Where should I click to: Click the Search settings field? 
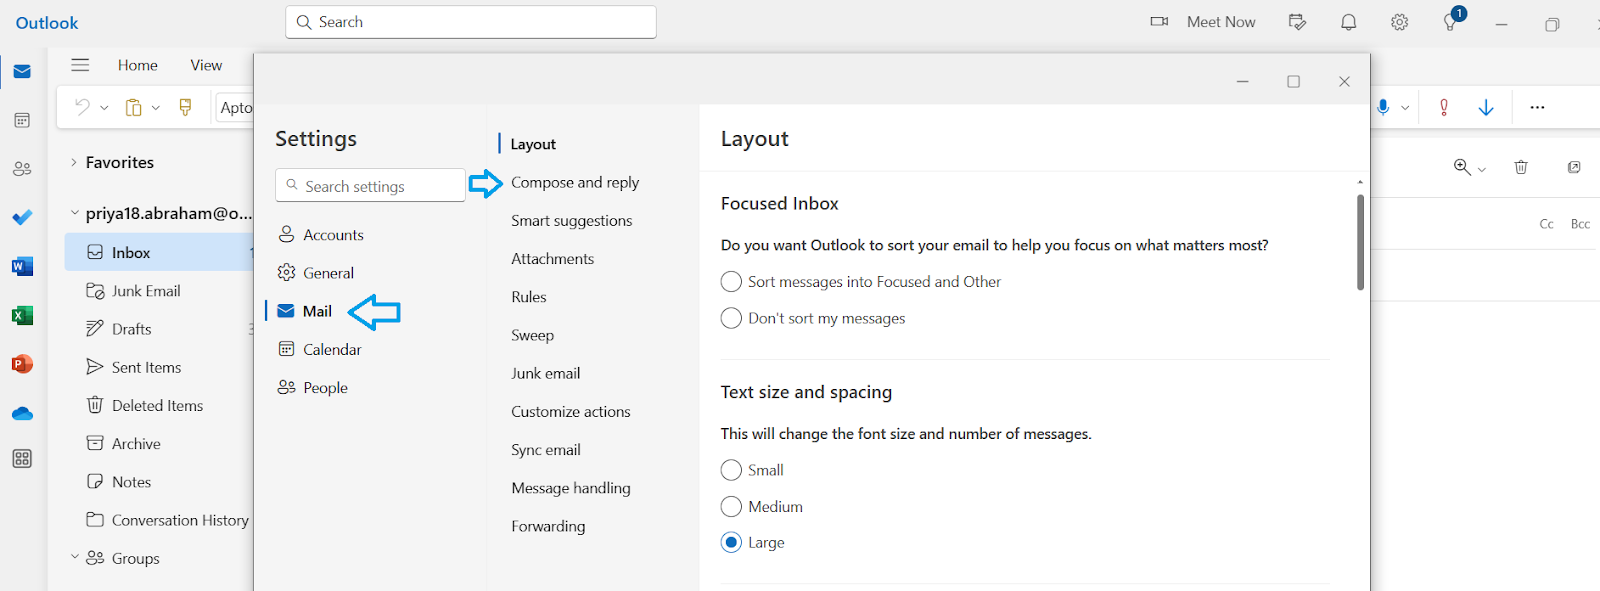pyautogui.click(x=370, y=185)
